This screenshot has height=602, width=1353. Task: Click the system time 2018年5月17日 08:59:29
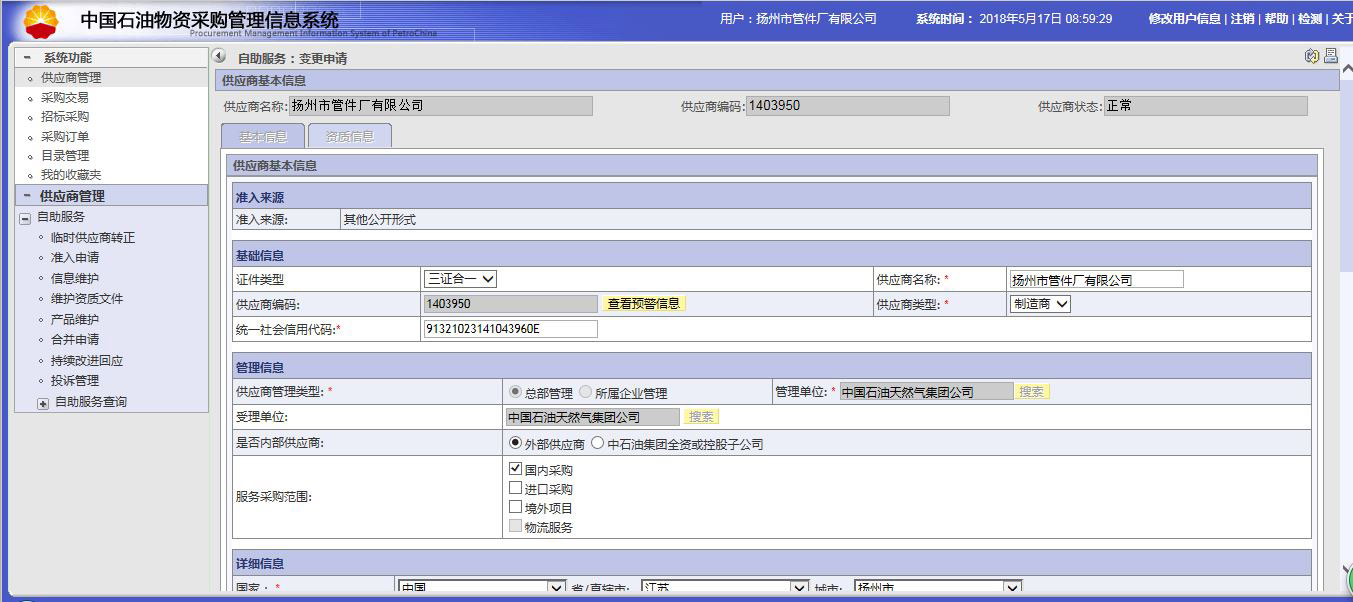1046,19
